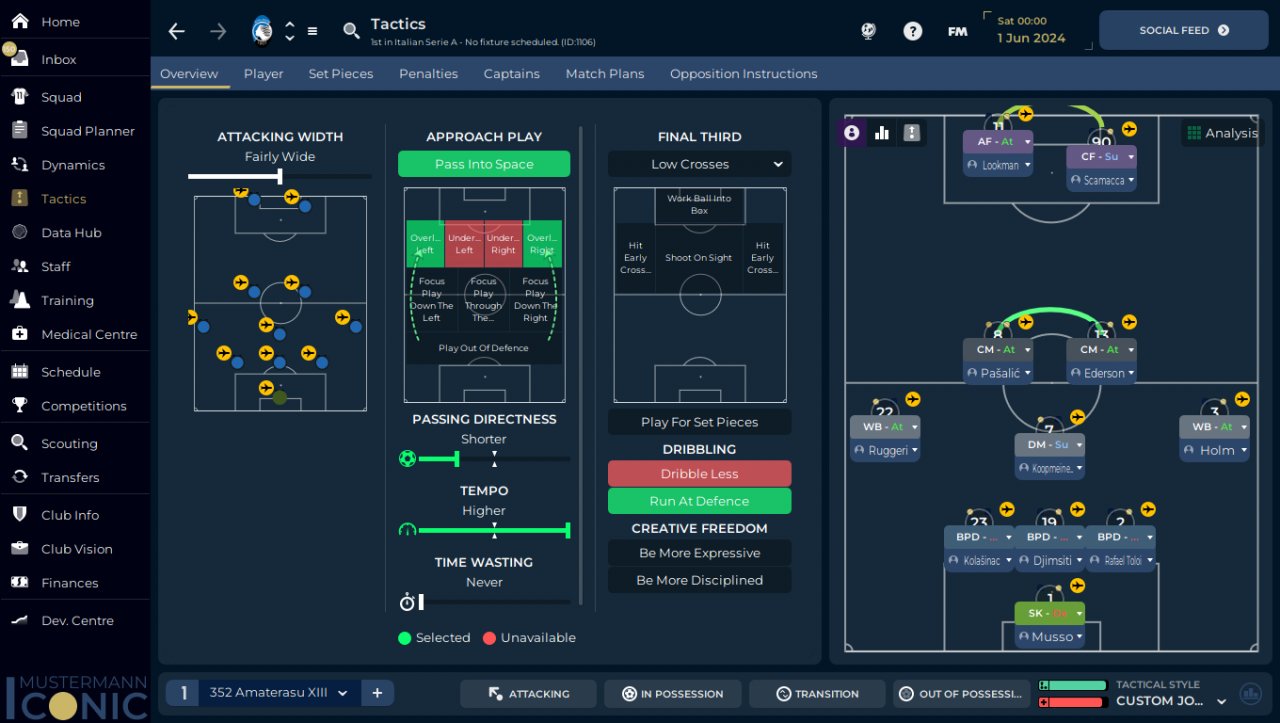Screen dimensions: 1280x723
Task: Enable Play For Set Pieces
Action: pyautogui.click(x=699, y=422)
